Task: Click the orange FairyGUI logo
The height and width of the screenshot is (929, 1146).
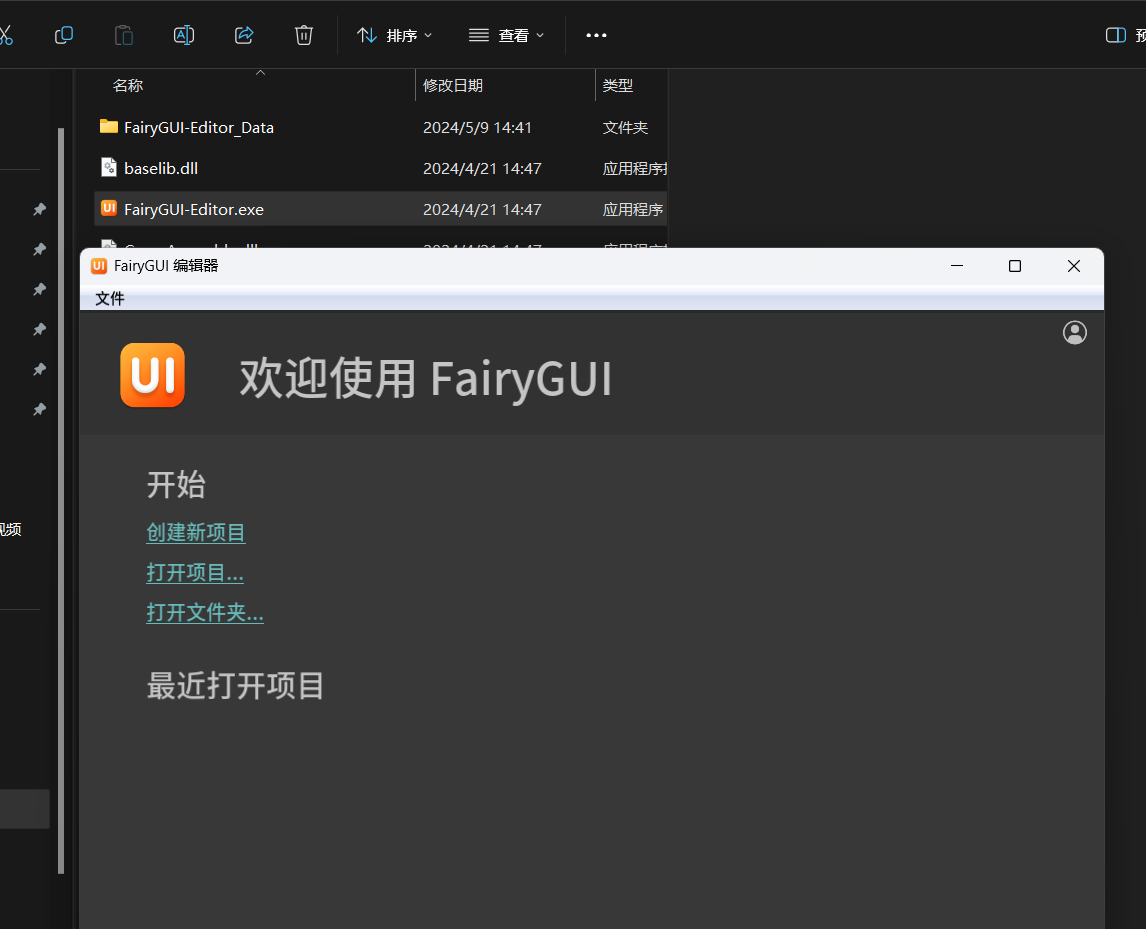Action: pyautogui.click(x=152, y=375)
